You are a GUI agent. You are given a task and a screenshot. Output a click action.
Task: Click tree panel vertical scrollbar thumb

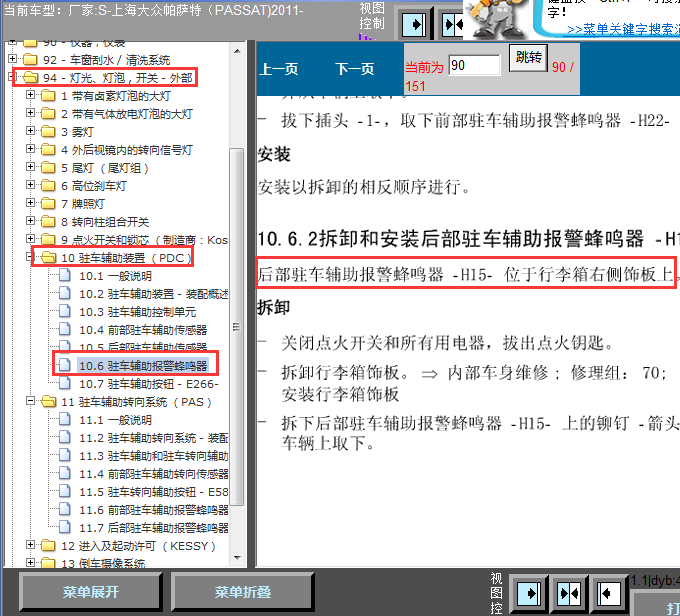tap(237, 327)
